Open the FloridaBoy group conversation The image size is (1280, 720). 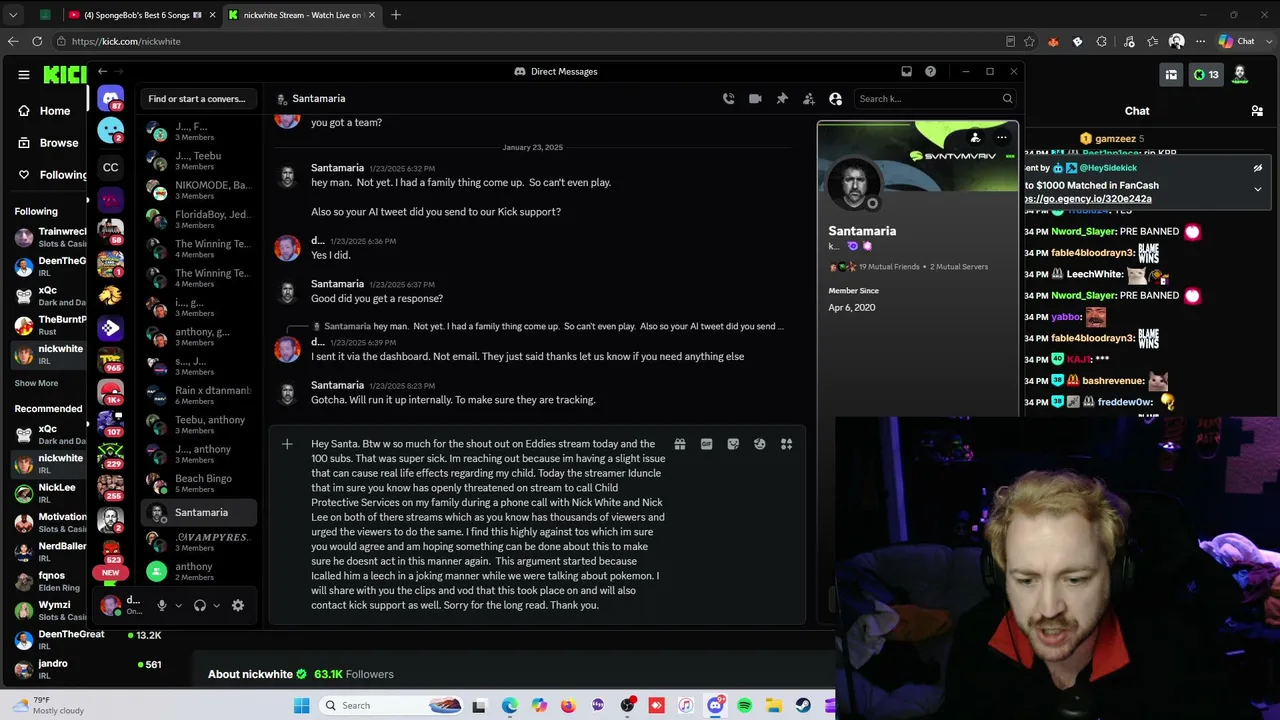click(199, 220)
